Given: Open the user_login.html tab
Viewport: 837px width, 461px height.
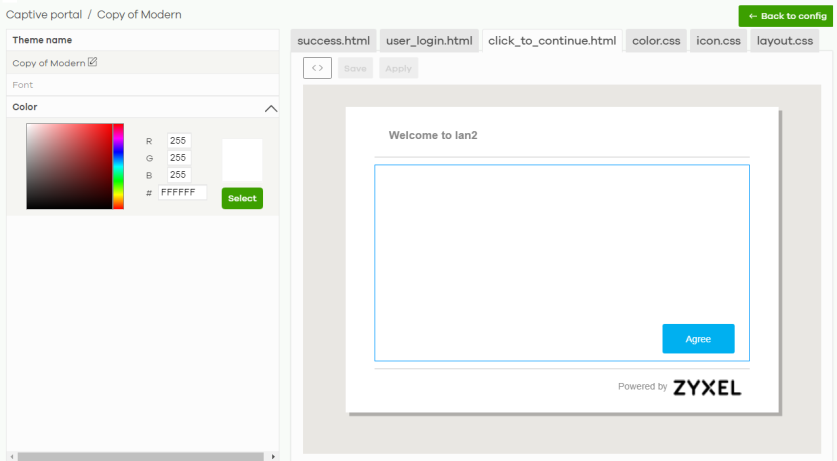Looking at the screenshot, I should [429, 41].
